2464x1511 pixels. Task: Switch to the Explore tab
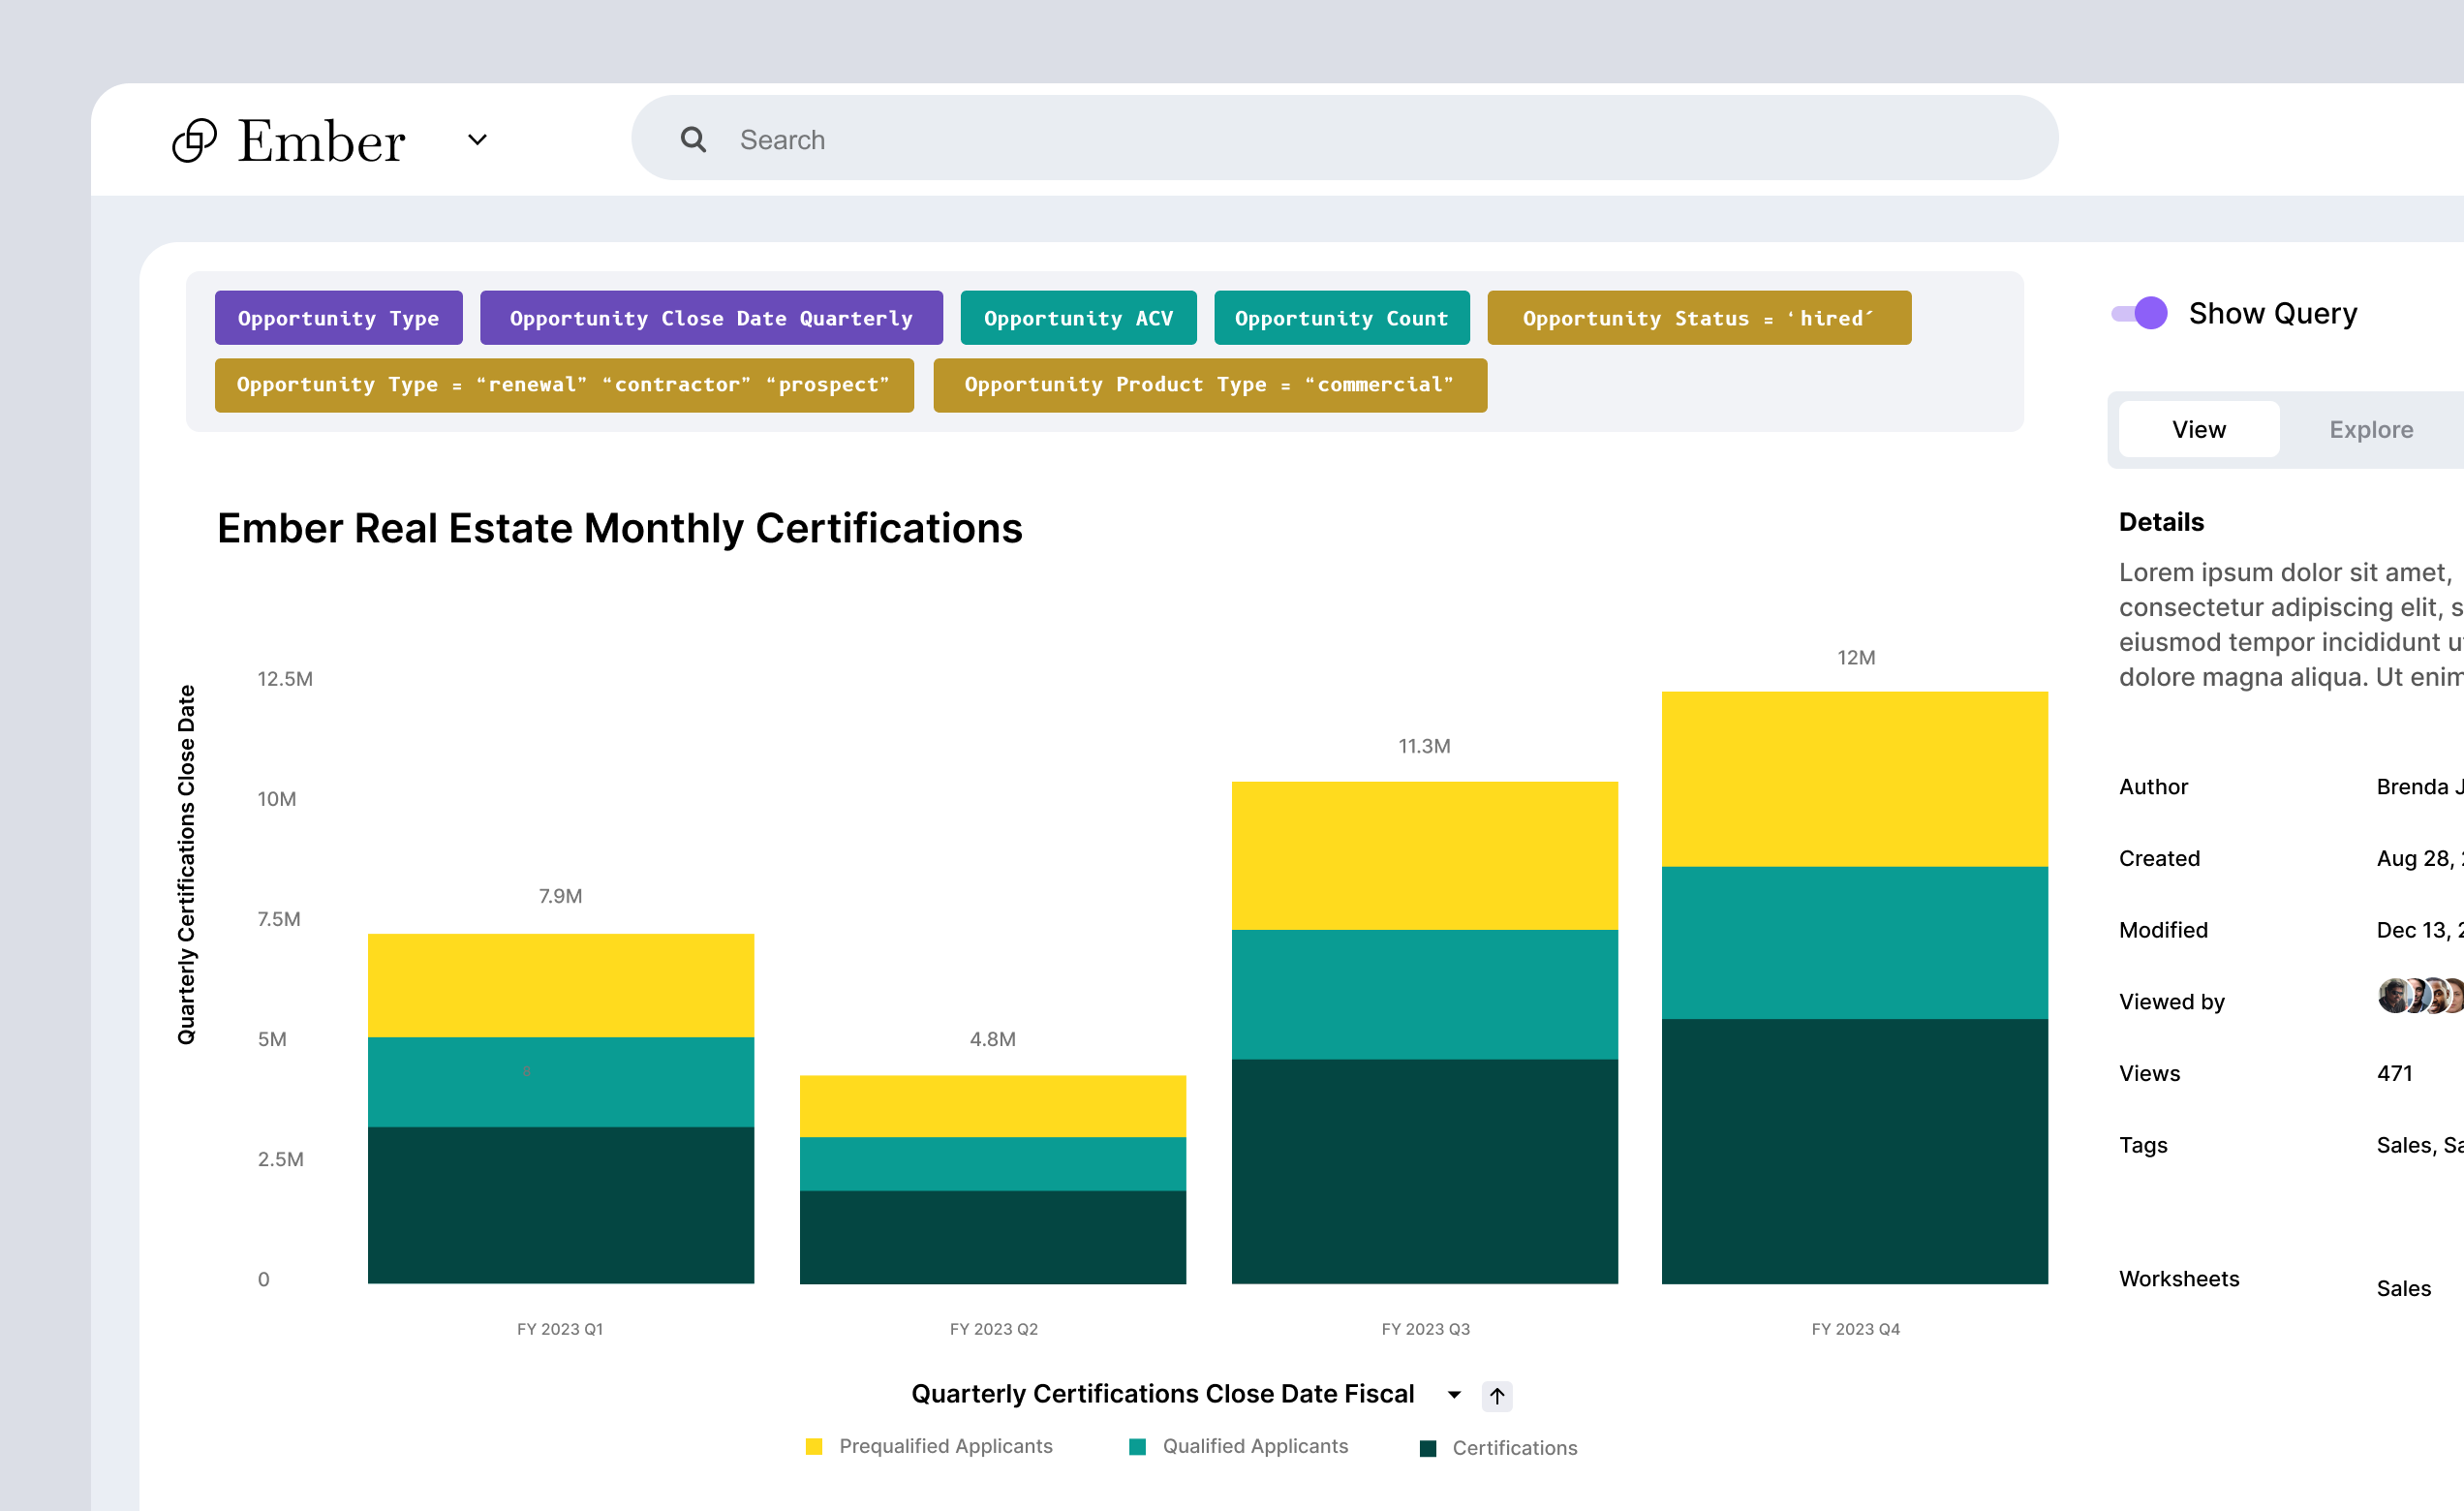coord(2370,430)
